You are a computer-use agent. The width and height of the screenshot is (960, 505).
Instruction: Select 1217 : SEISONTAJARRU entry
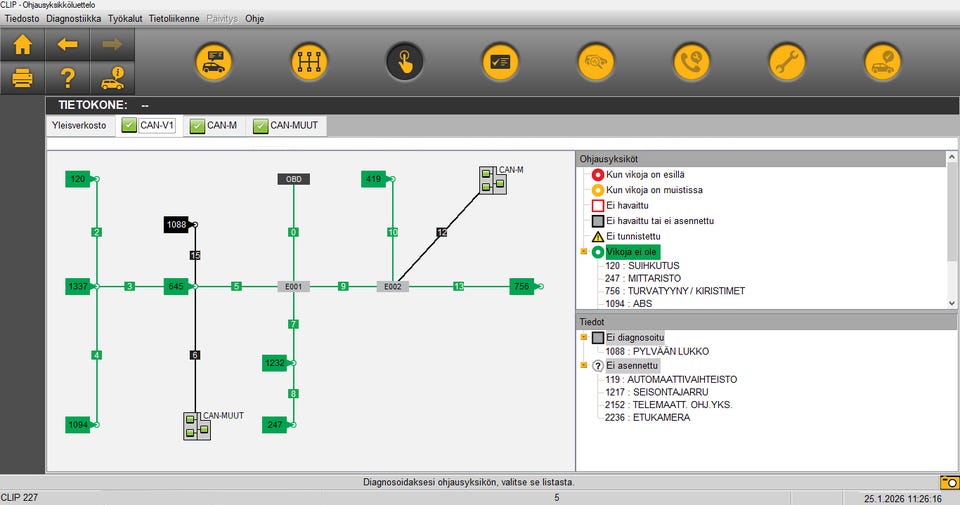coord(657,392)
